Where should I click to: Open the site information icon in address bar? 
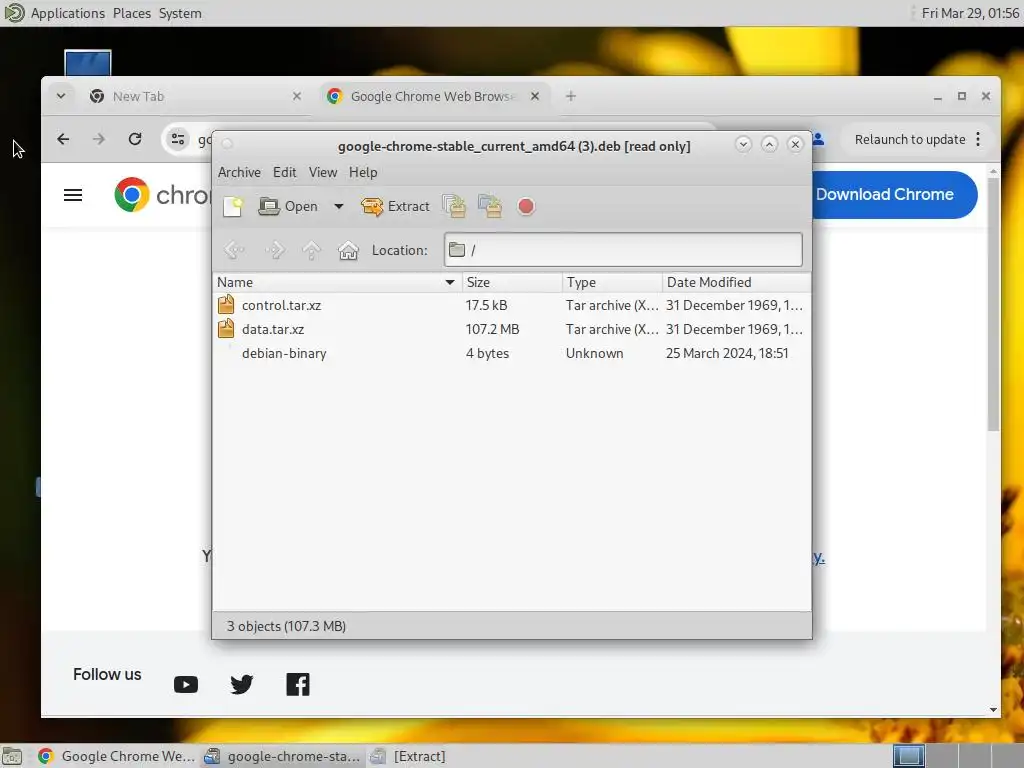(x=178, y=139)
